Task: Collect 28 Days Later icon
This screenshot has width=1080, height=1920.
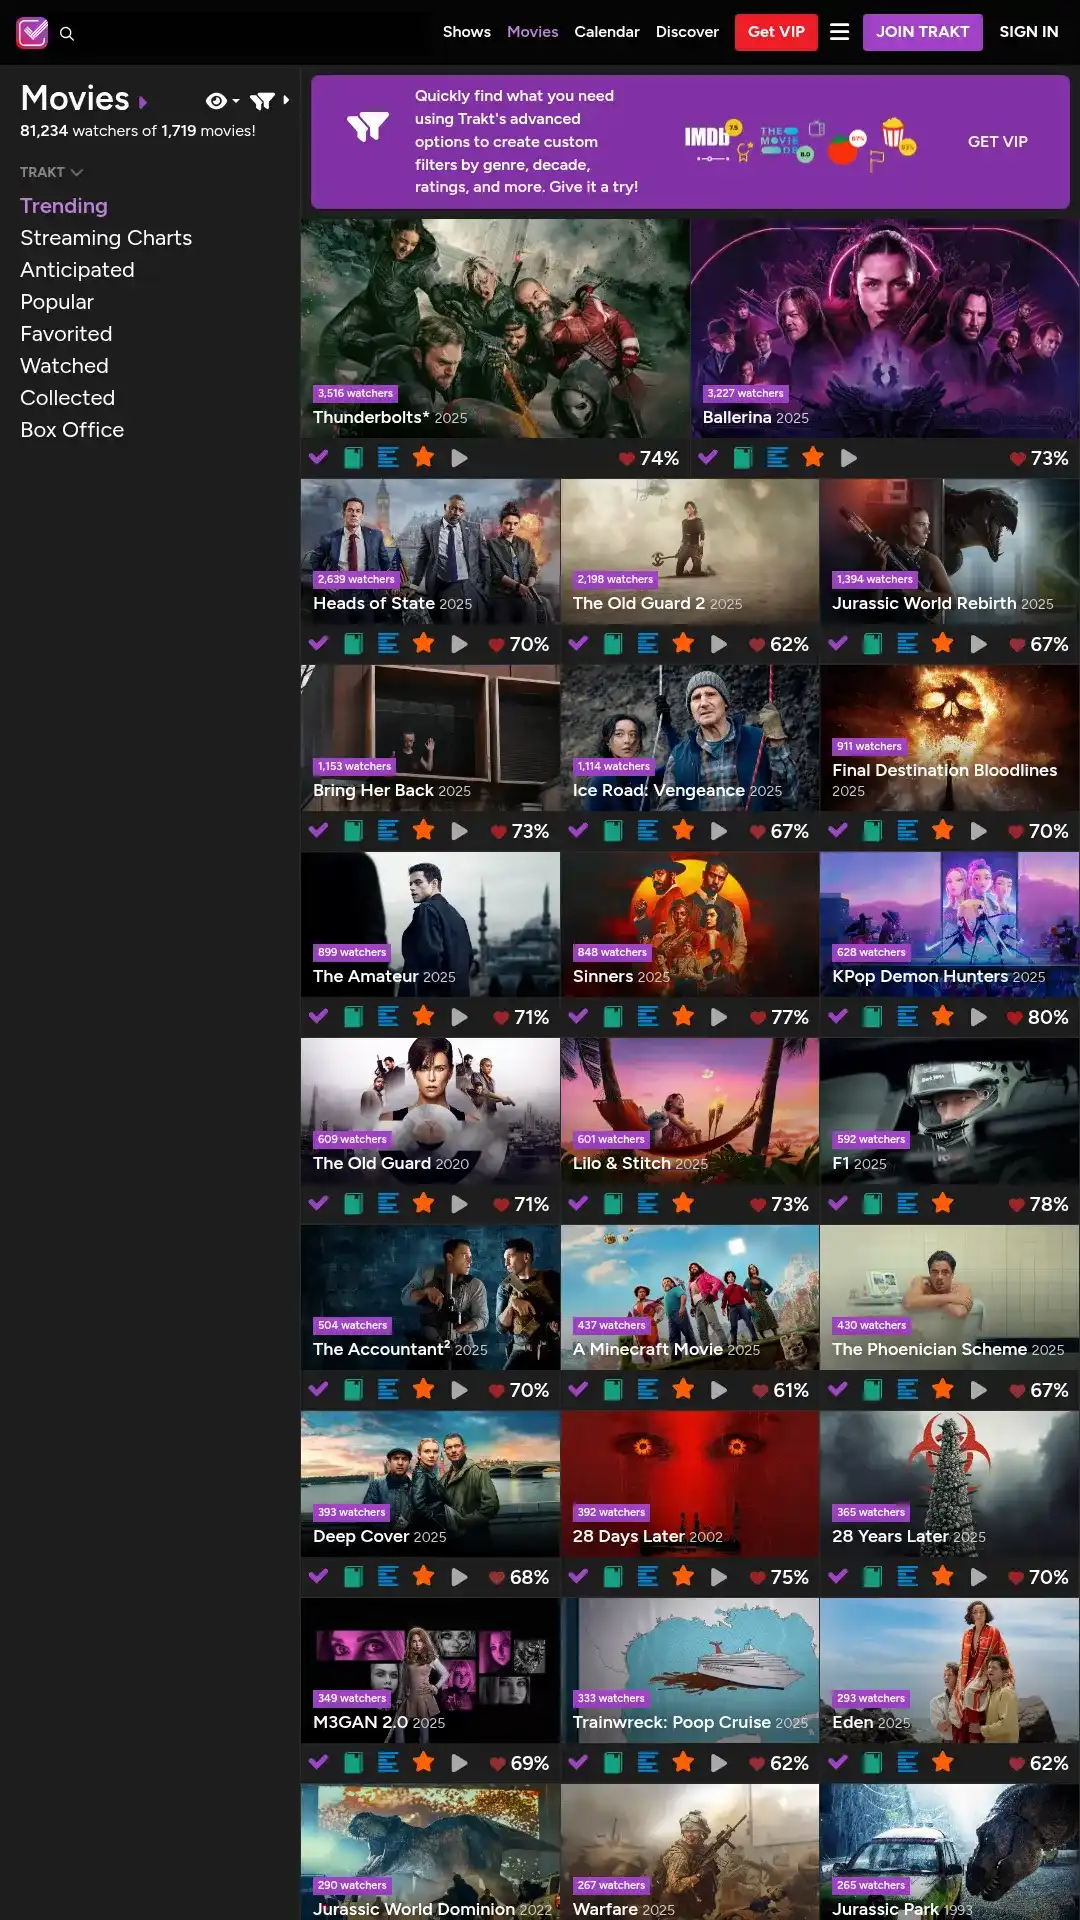Action: [x=613, y=1577]
